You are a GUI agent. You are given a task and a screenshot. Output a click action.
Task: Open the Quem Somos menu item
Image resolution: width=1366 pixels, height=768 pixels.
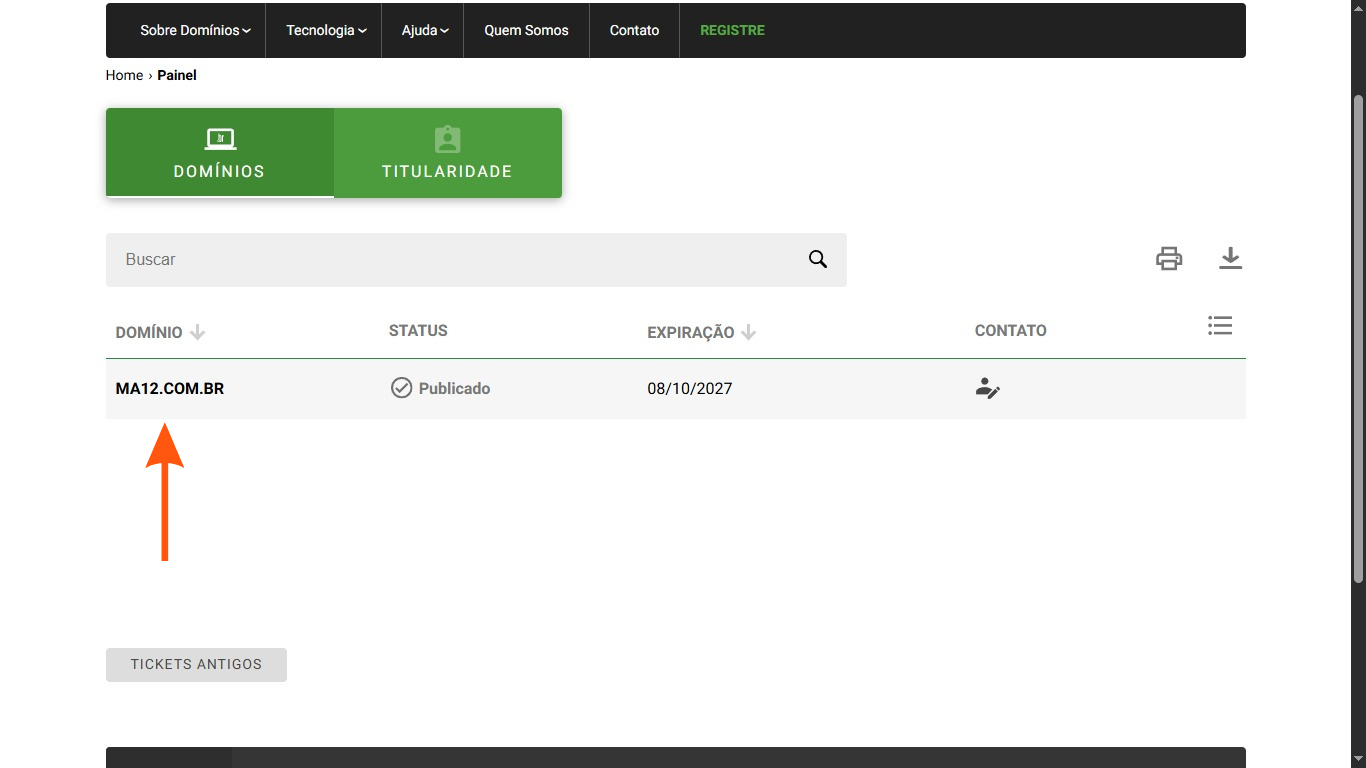click(x=526, y=31)
